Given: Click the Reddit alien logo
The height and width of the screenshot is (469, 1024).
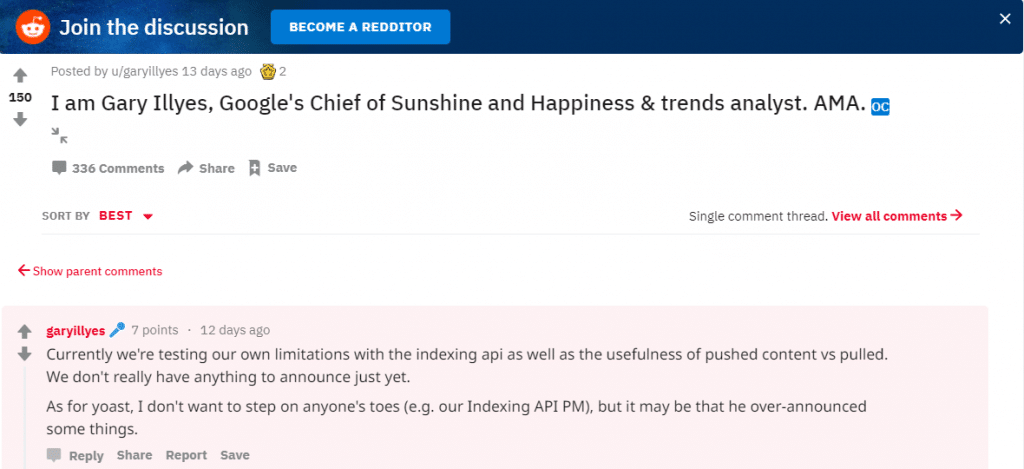Looking at the screenshot, I should click(x=33, y=27).
